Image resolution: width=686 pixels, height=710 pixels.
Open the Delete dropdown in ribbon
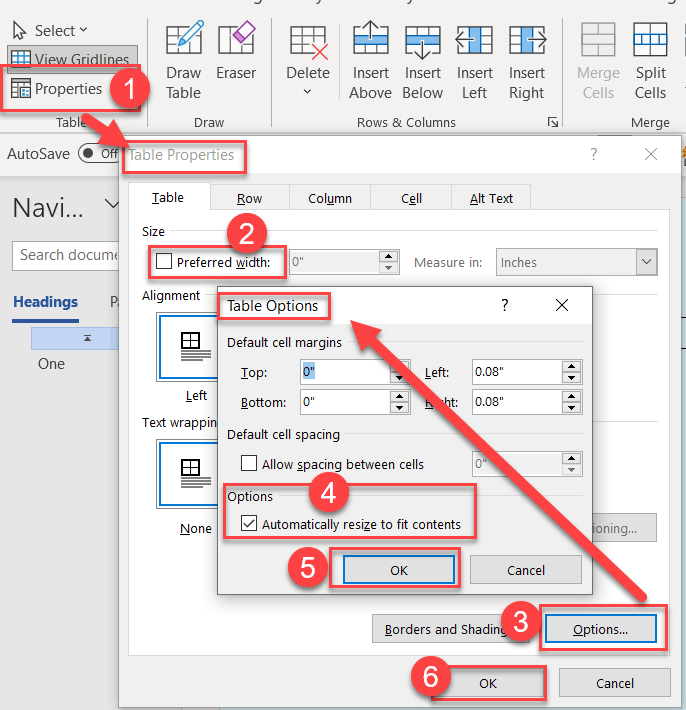[308, 60]
